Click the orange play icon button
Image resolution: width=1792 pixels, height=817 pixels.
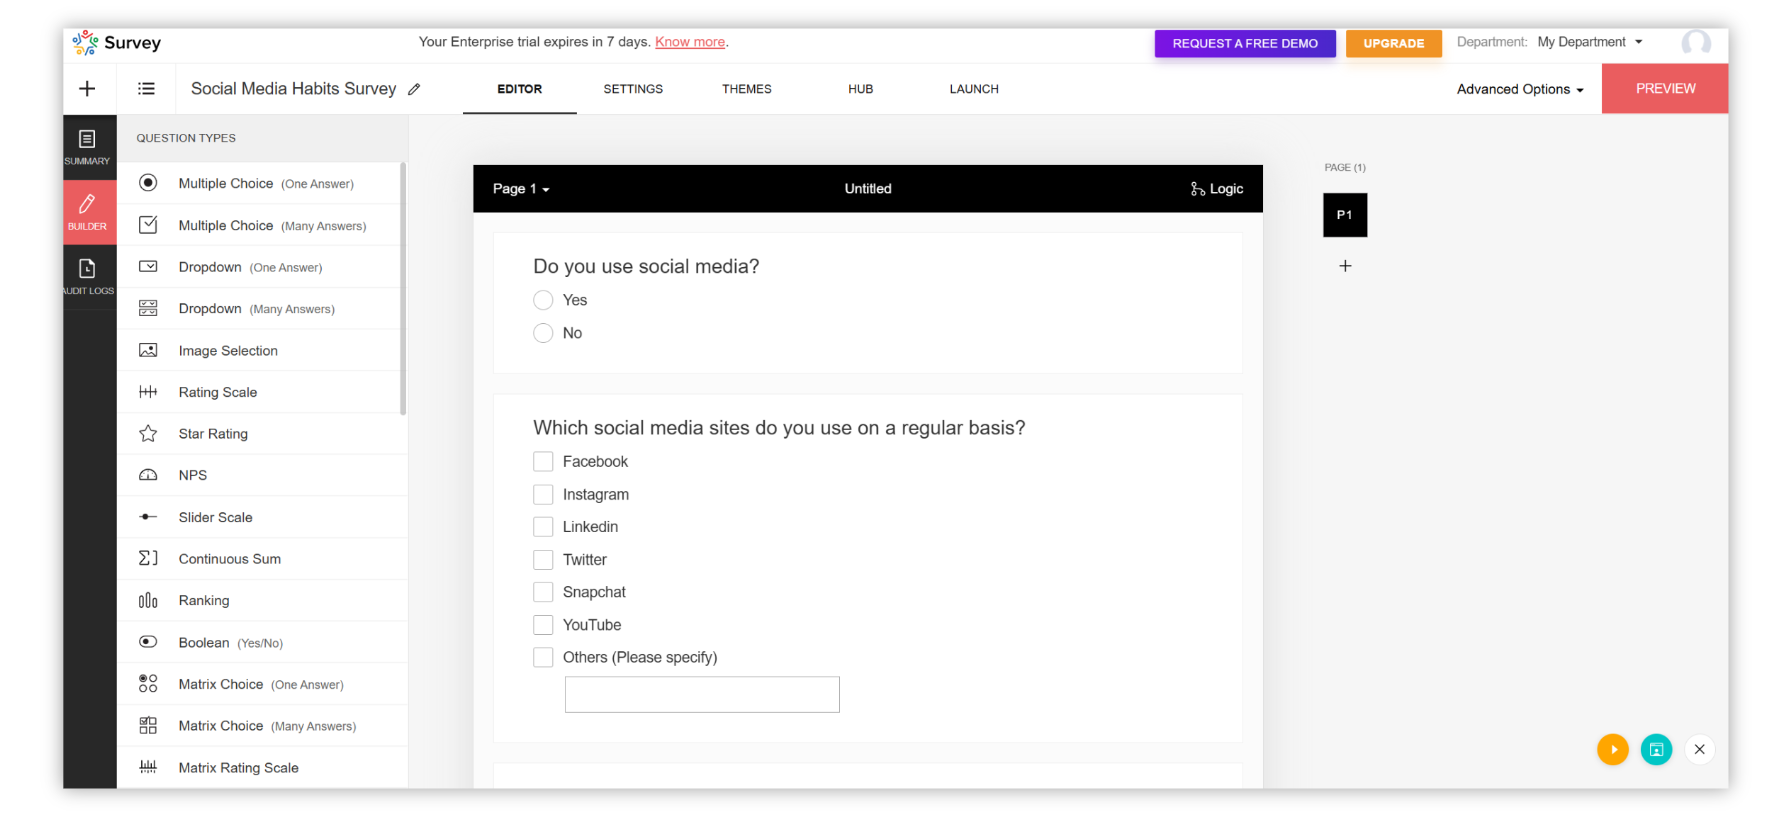coord(1612,749)
